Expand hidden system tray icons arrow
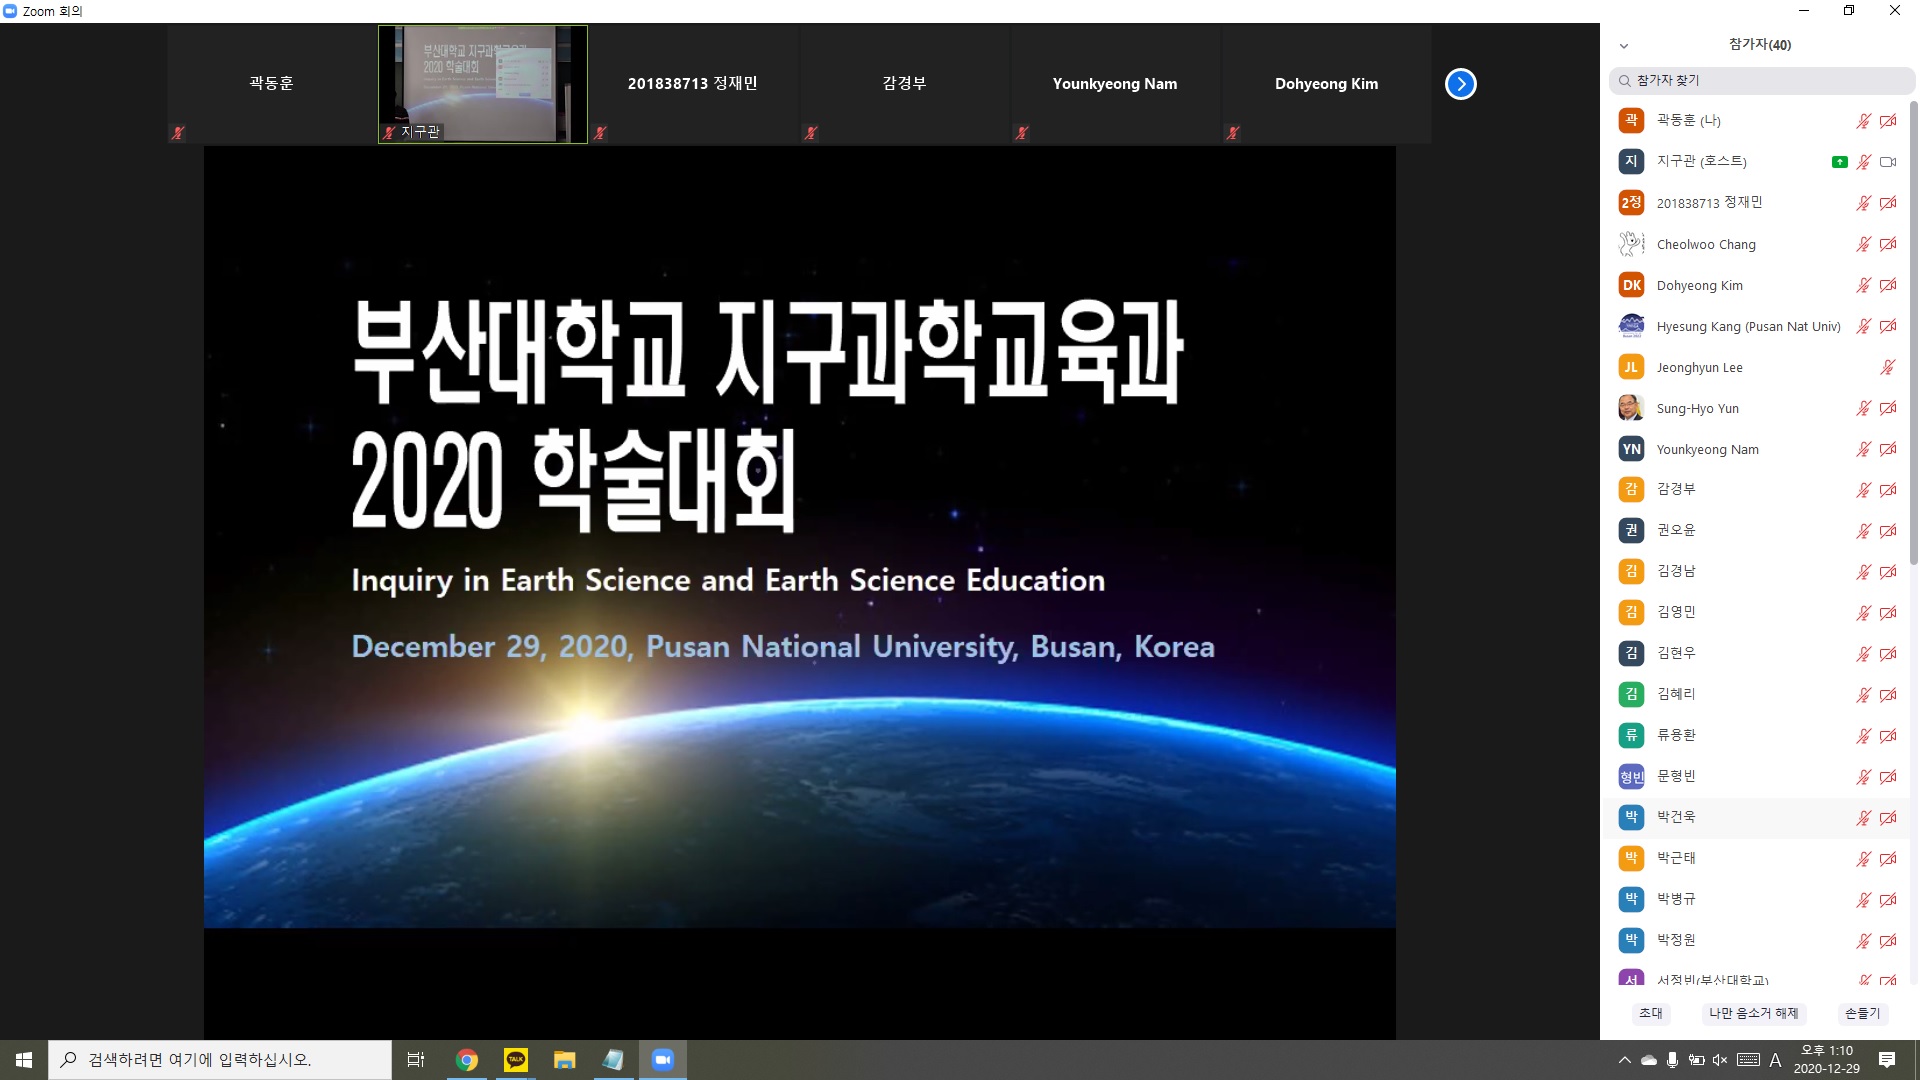The image size is (1920, 1080). (1624, 1060)
